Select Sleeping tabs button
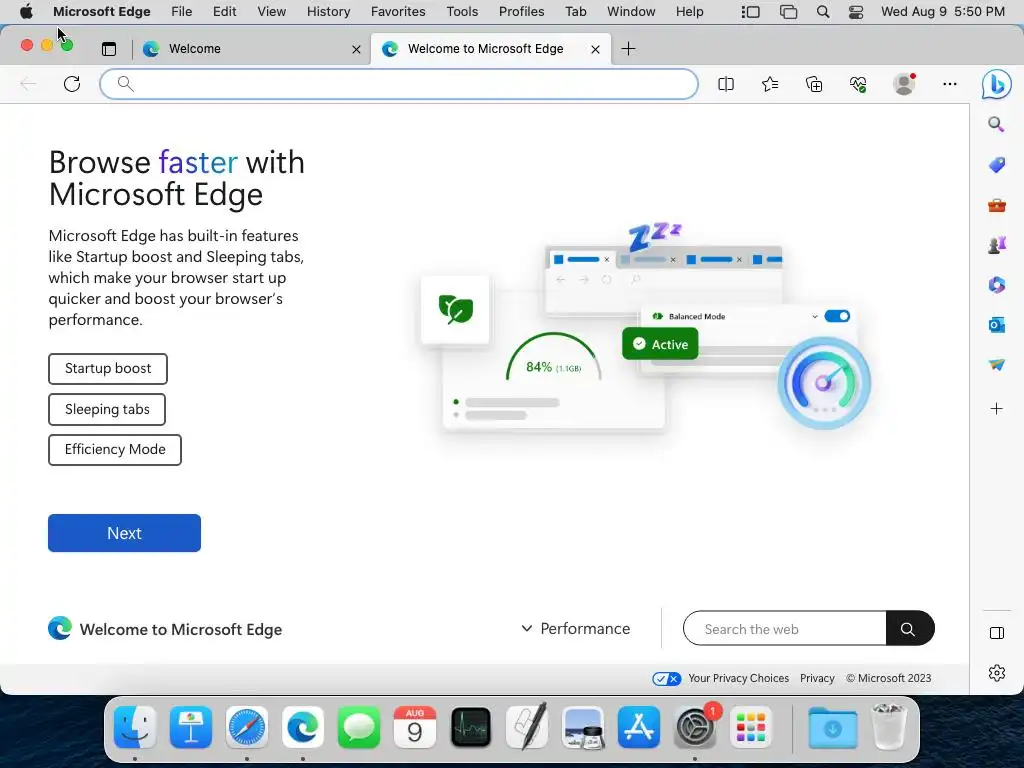 tap(107, 409)
